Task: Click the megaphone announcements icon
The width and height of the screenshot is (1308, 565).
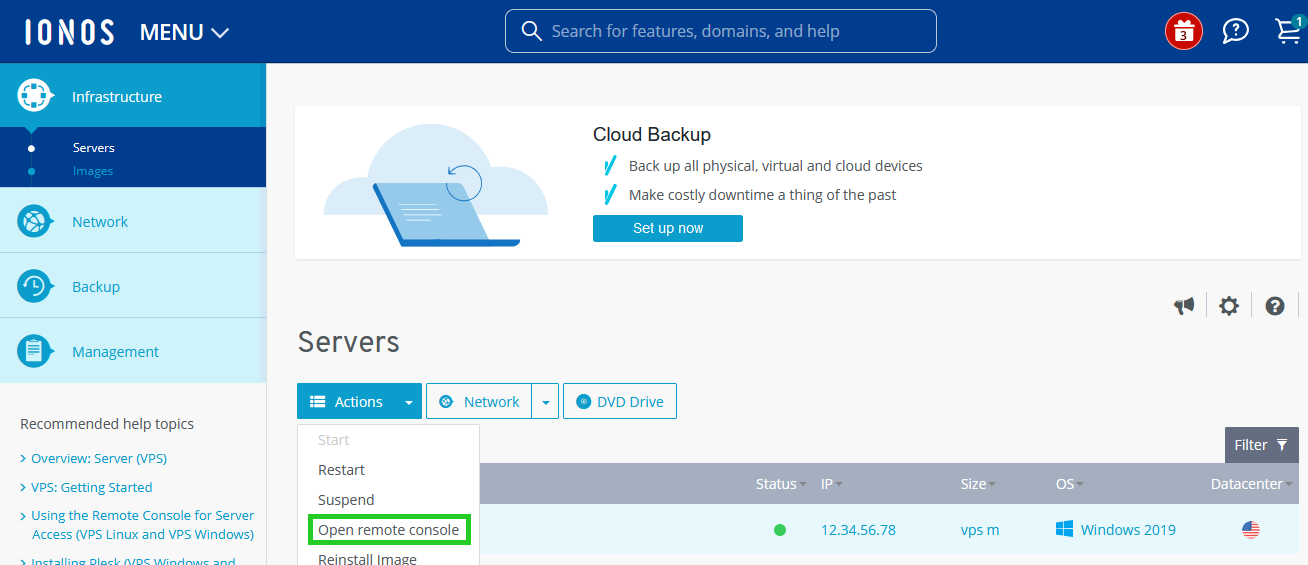Action: [x=1184, y=306]
